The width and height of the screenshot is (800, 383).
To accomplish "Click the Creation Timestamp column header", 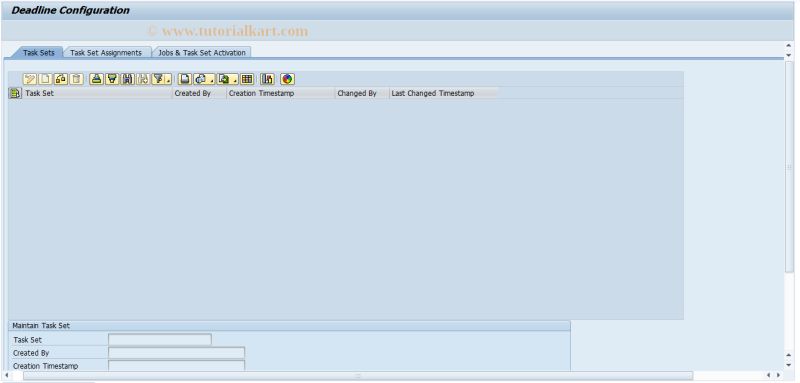I will [x=280, y=93].
